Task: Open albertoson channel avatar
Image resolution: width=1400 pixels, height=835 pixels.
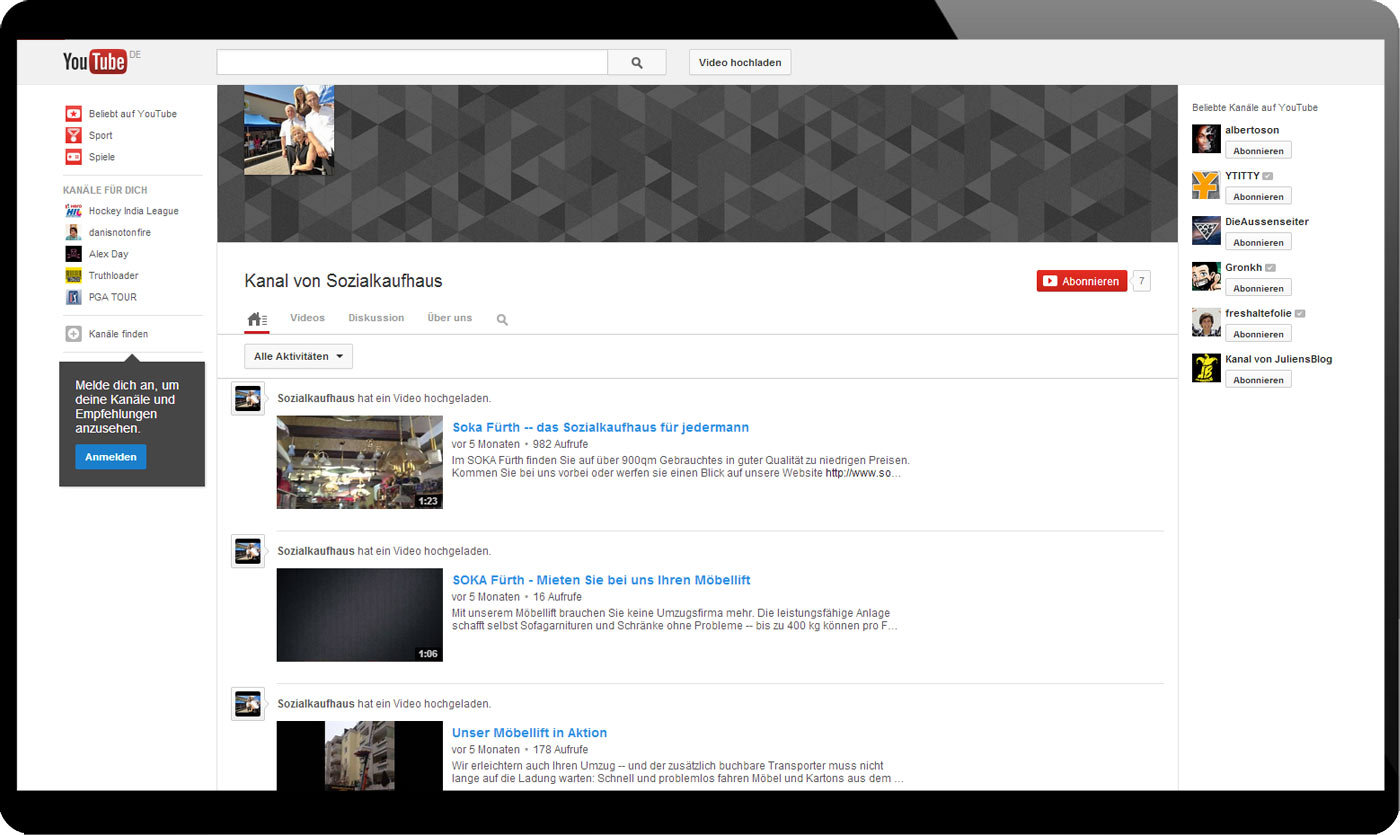Action: click(1206, 139)
